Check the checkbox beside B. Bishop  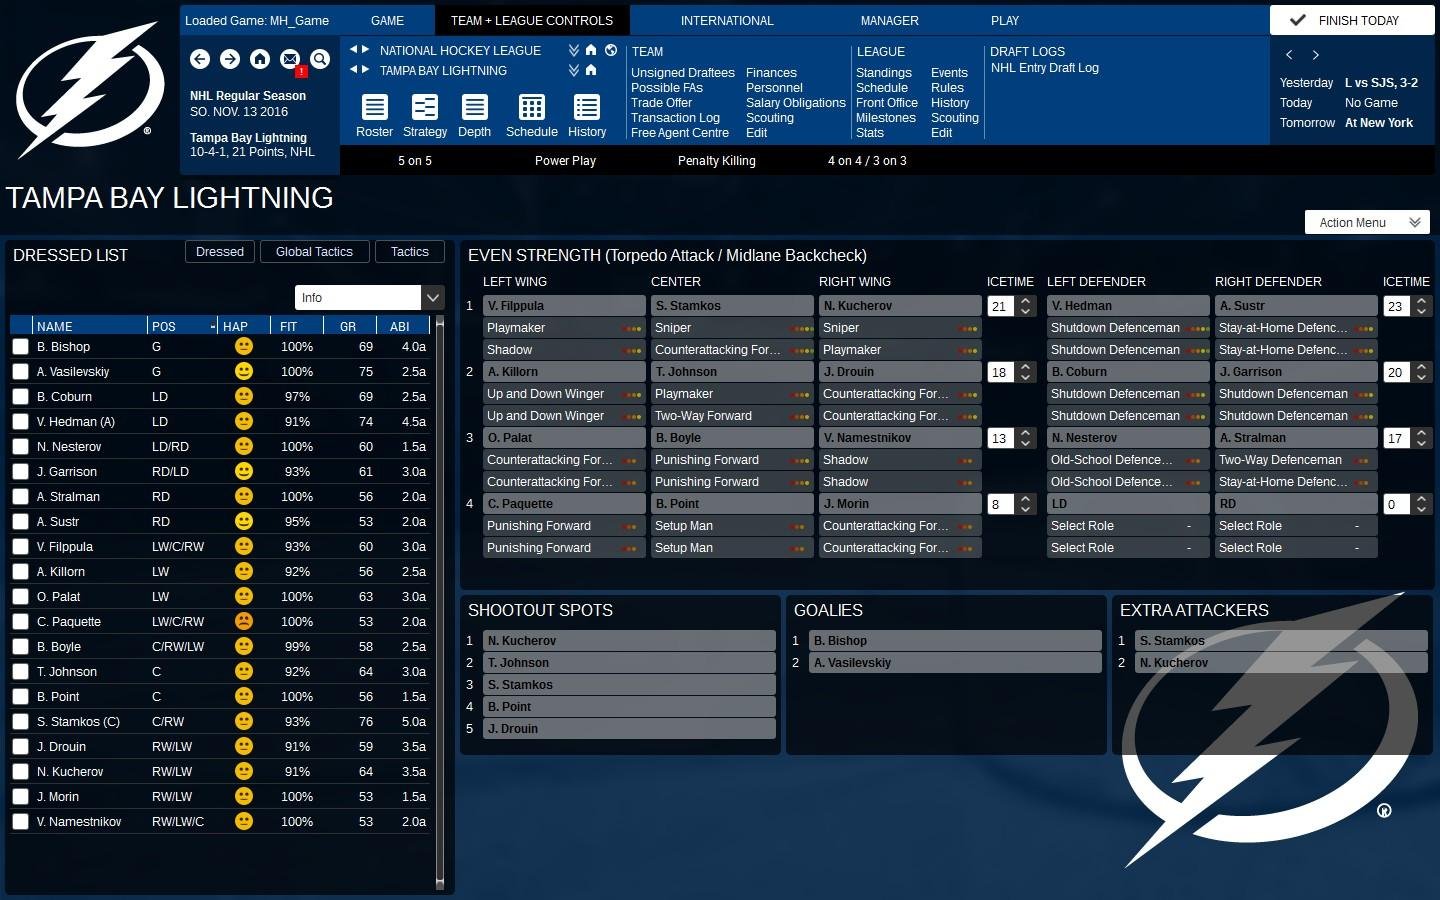click(x=21, y=346)
